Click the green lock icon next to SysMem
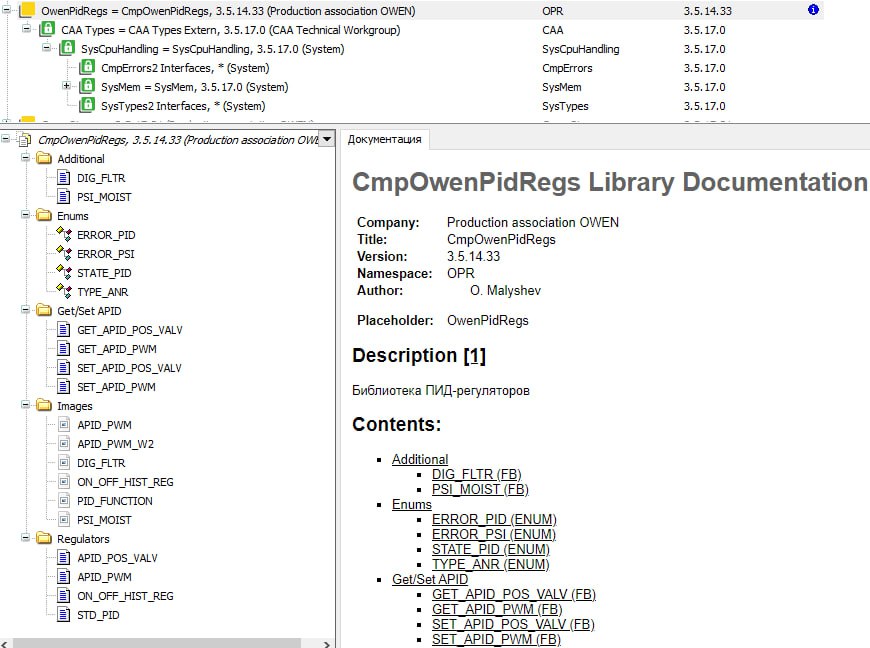The height and width of the screenshot is (648, 870). click(87, 86)
